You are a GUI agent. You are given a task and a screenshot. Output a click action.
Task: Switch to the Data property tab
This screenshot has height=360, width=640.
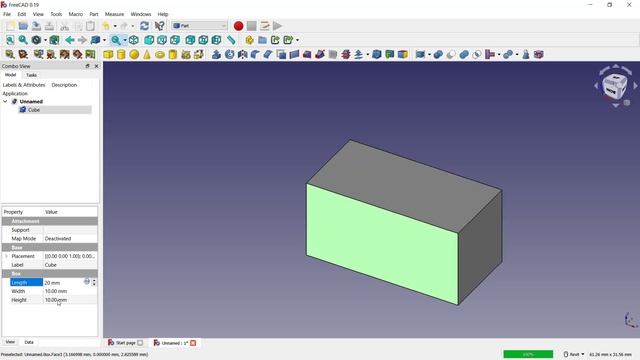[x=29, y=342]
